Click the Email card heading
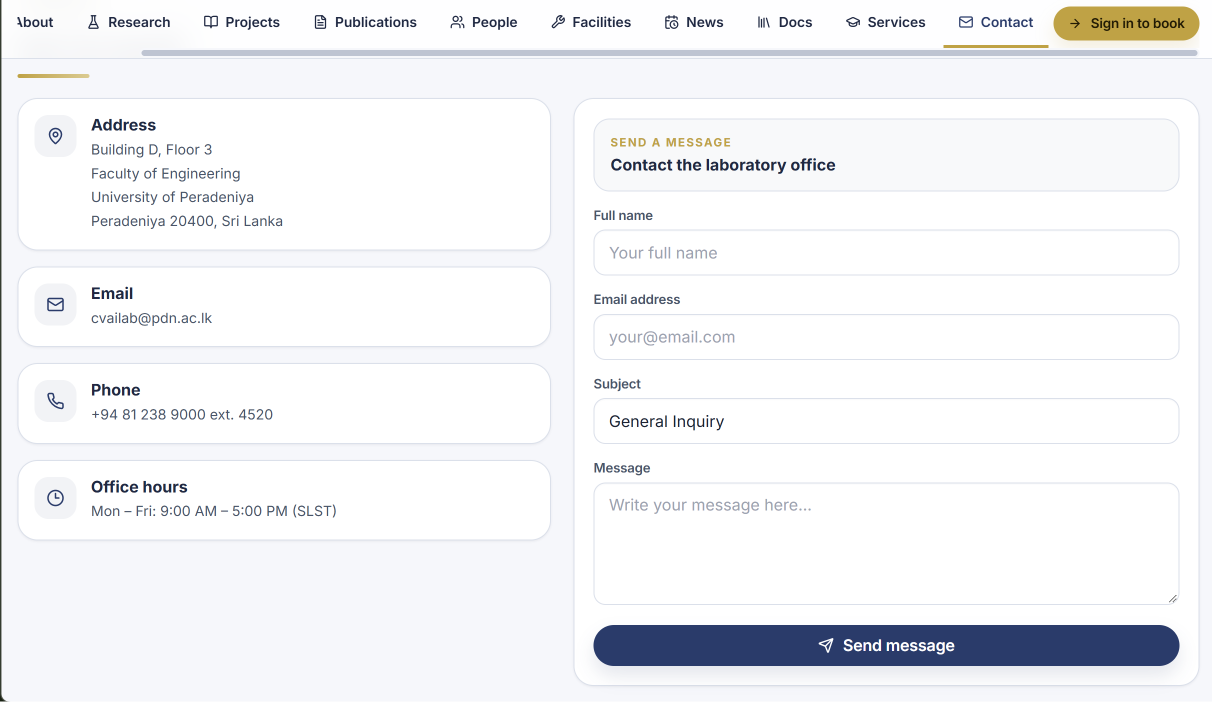1212x702 pixels. click(112, 293)
